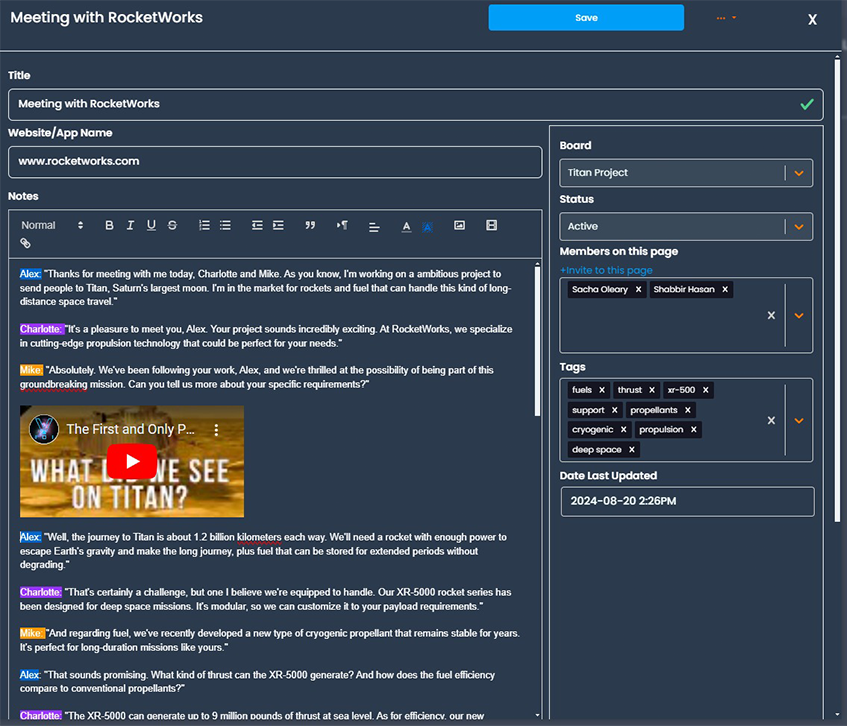Open the Board dropdown showing Titan Project
847x726 pixels.
point(798,173)
